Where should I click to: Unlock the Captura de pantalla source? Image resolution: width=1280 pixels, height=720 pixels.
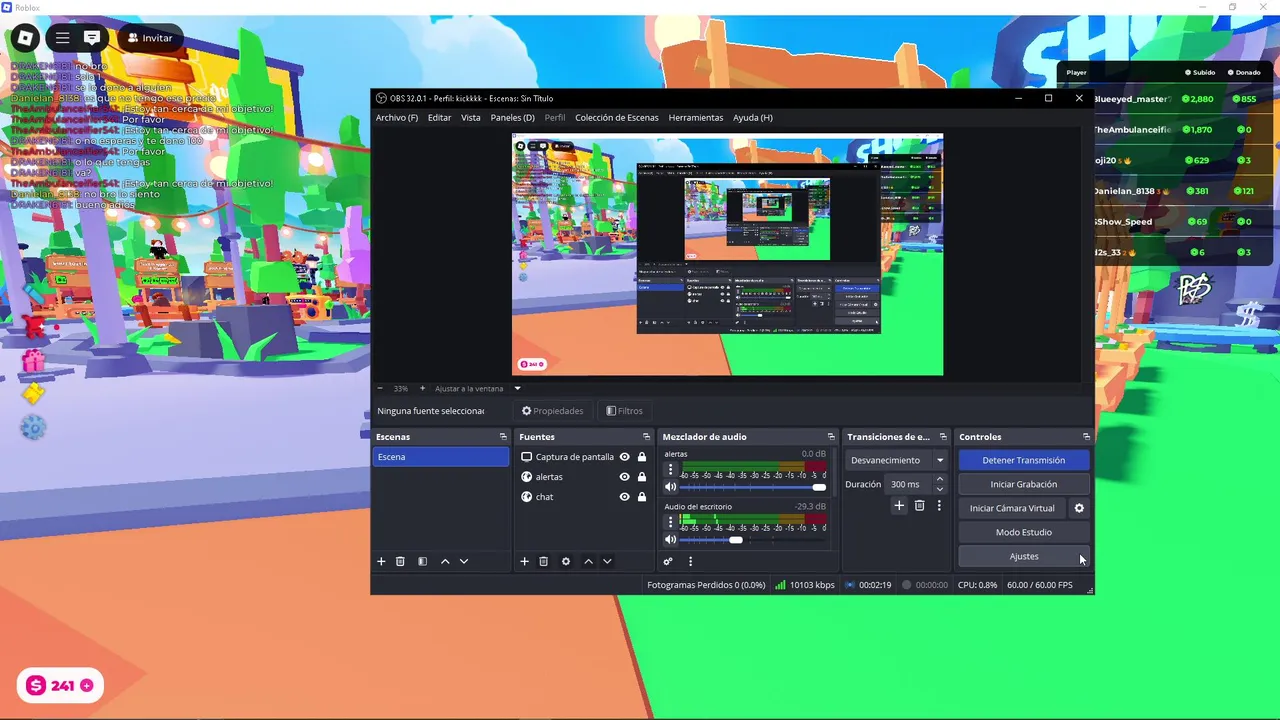tap(642, 457)
